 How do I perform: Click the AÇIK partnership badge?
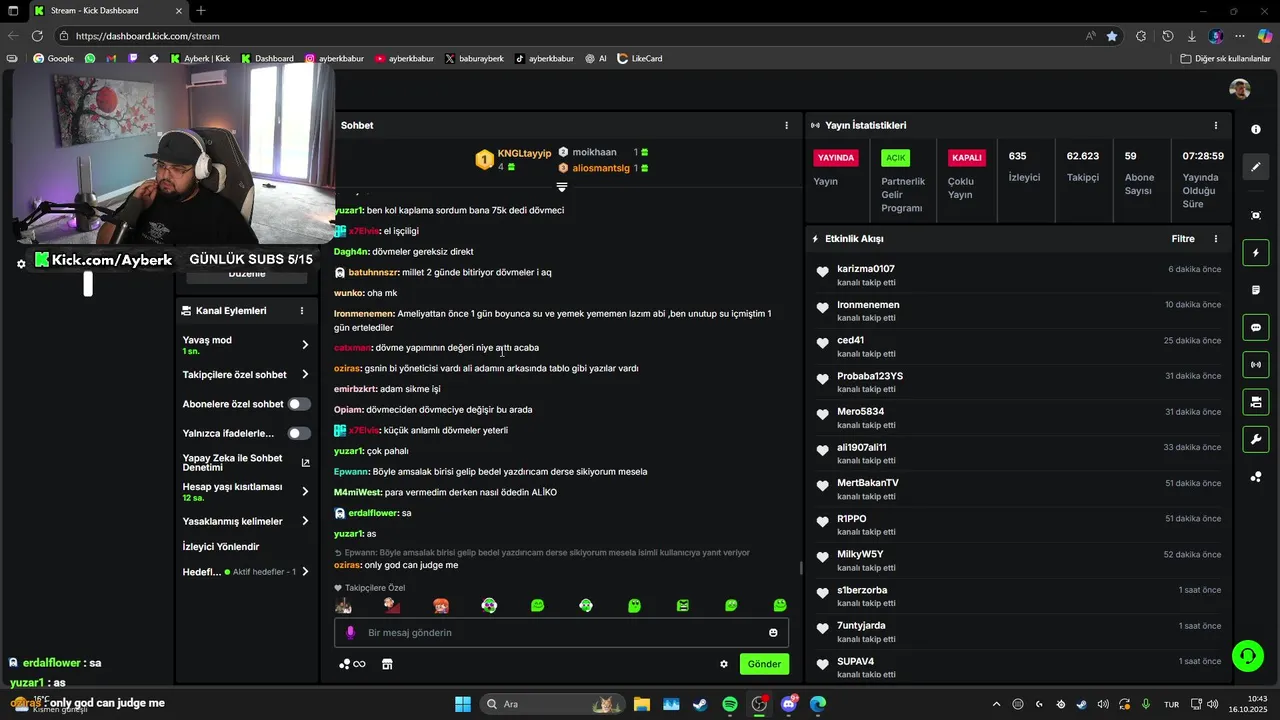tap(895, 158)
